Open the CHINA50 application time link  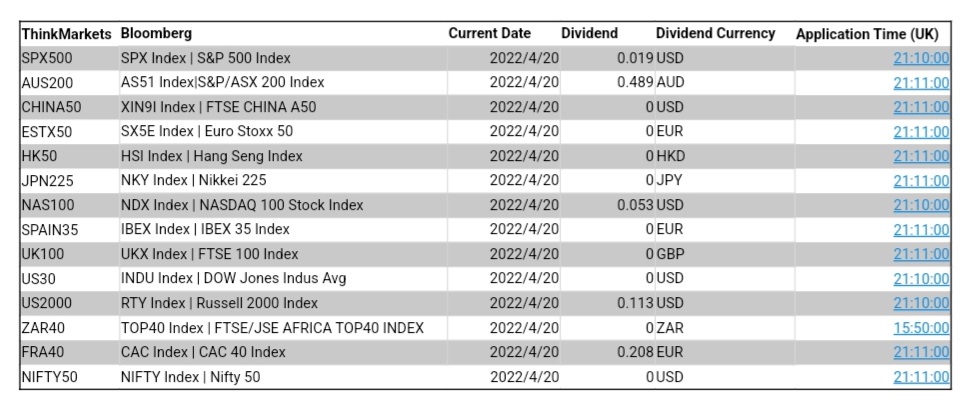point(921,107)
